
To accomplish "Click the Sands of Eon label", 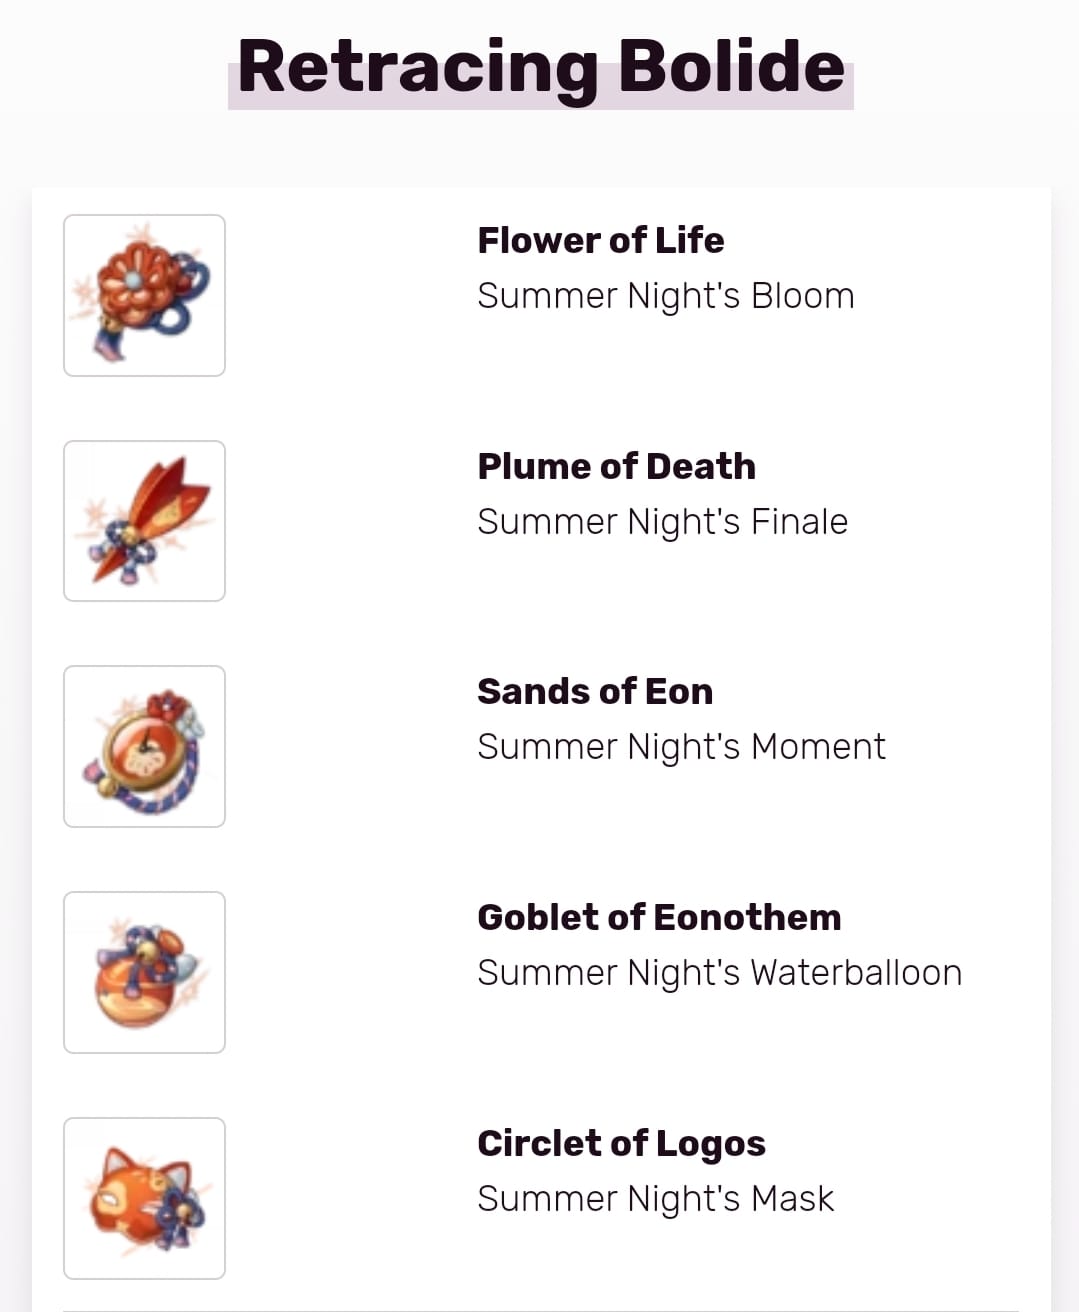I will tap(595, 691).
